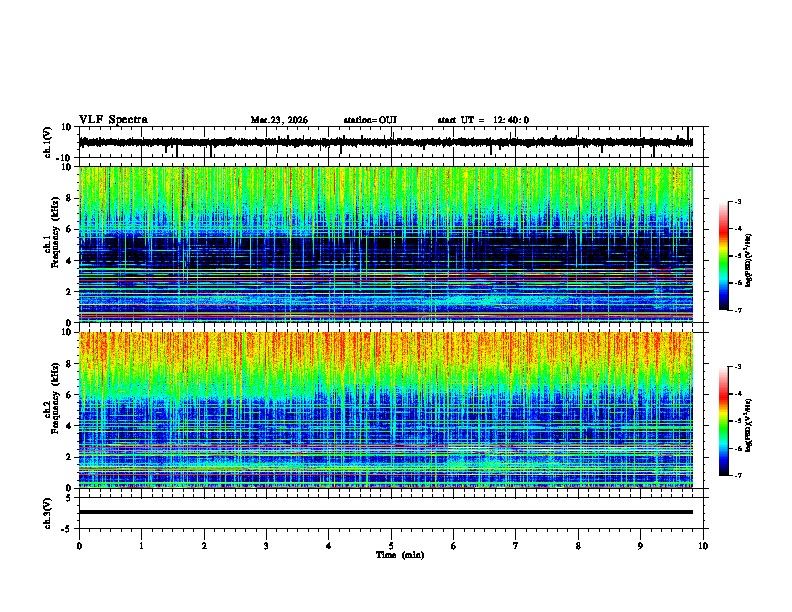The image size is (792, 612).
Task: Click time-axis tick label "0"
Action: point(79,546)
